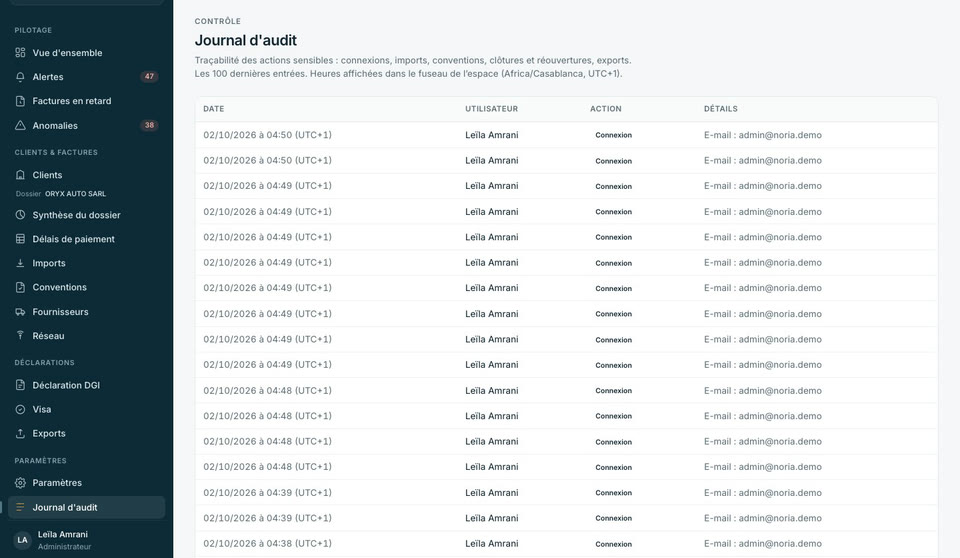Click Leïla Amrani in 04:38 row
The image size is (960, 558).
click(x=492, y=543)
